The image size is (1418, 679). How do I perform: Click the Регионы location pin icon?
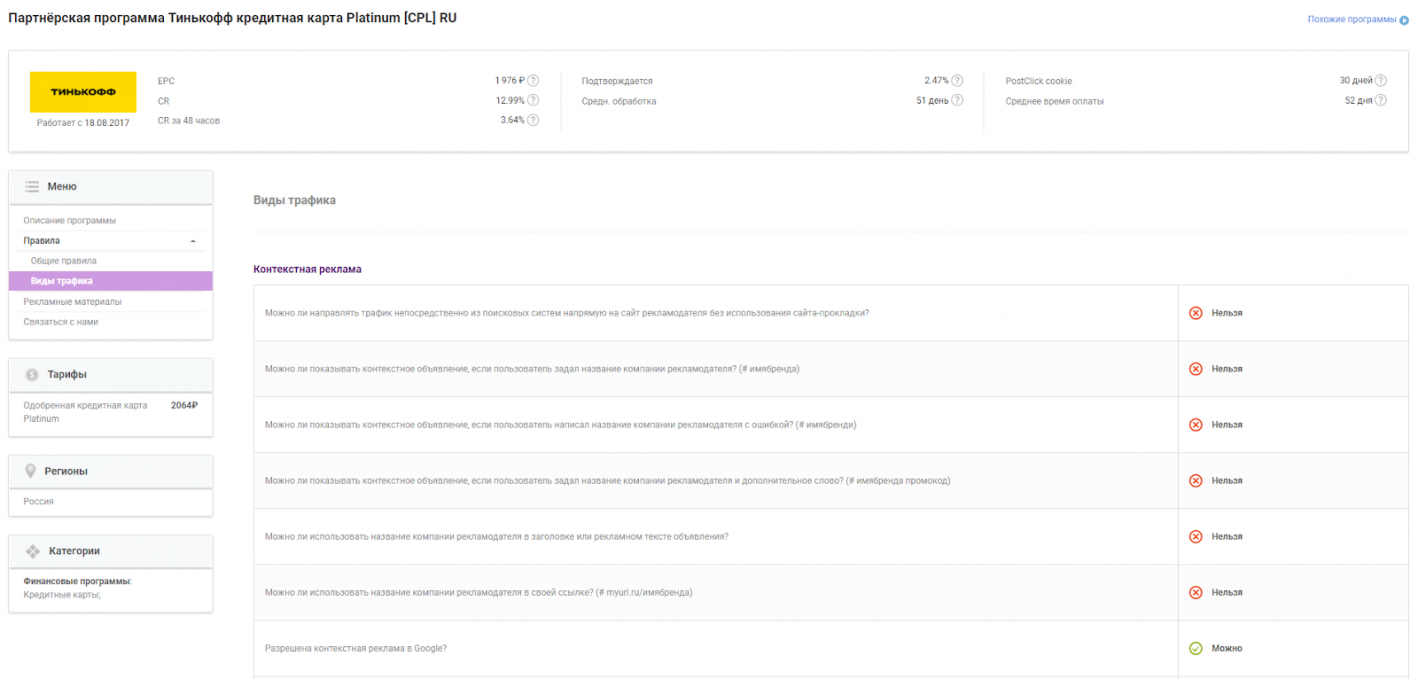coord(31,471)
